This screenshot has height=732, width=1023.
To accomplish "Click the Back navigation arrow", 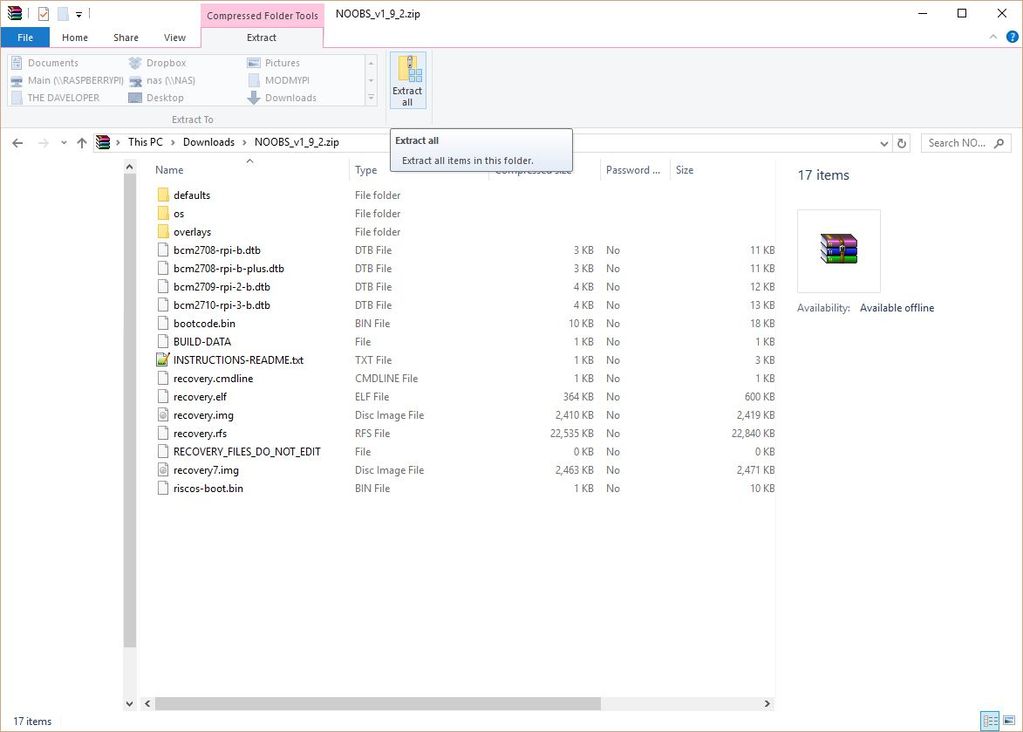I will click(18, 143).
